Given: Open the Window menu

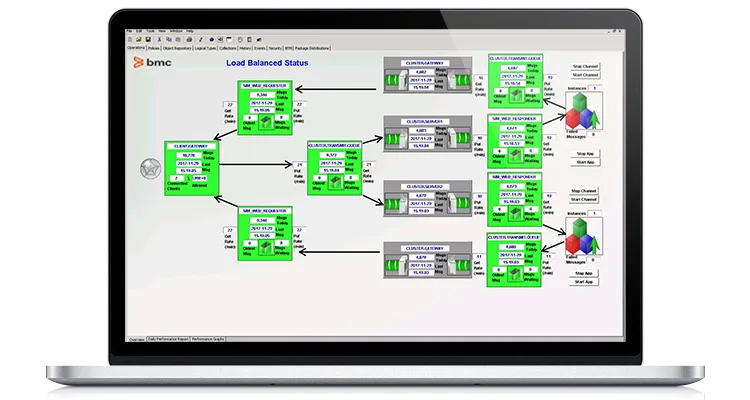Looking at the screenshot, I should [x=176, y=31].
